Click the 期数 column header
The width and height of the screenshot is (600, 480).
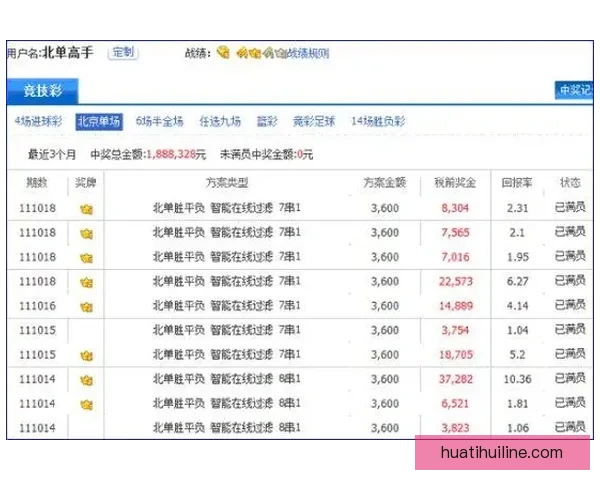point(37,183)
